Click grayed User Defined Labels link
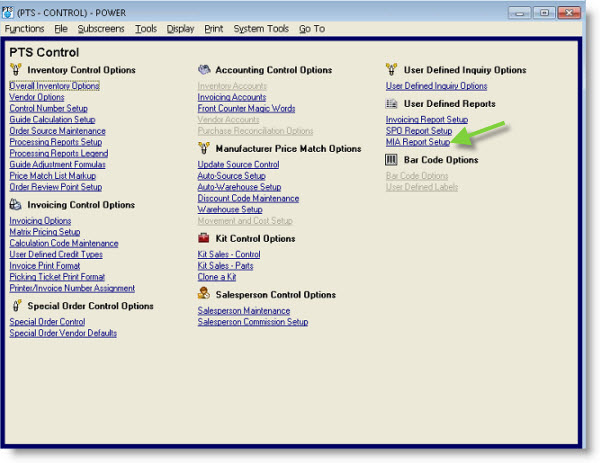This screenshot has width=600, height=463. point(422,187)
